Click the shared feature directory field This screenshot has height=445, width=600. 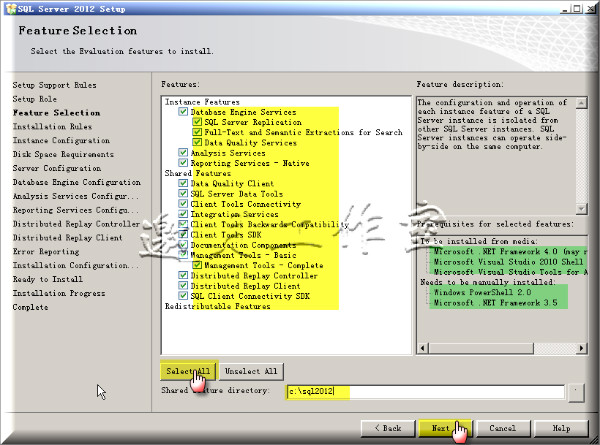425,391
